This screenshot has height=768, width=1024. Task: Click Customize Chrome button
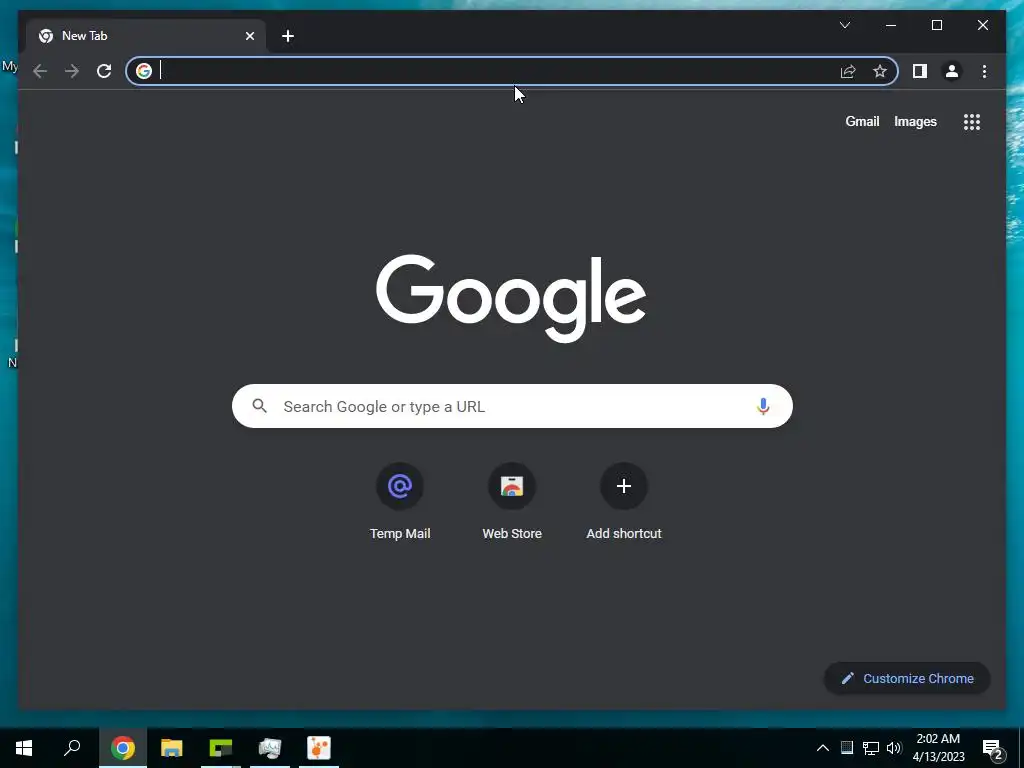(x=907, y=679)
